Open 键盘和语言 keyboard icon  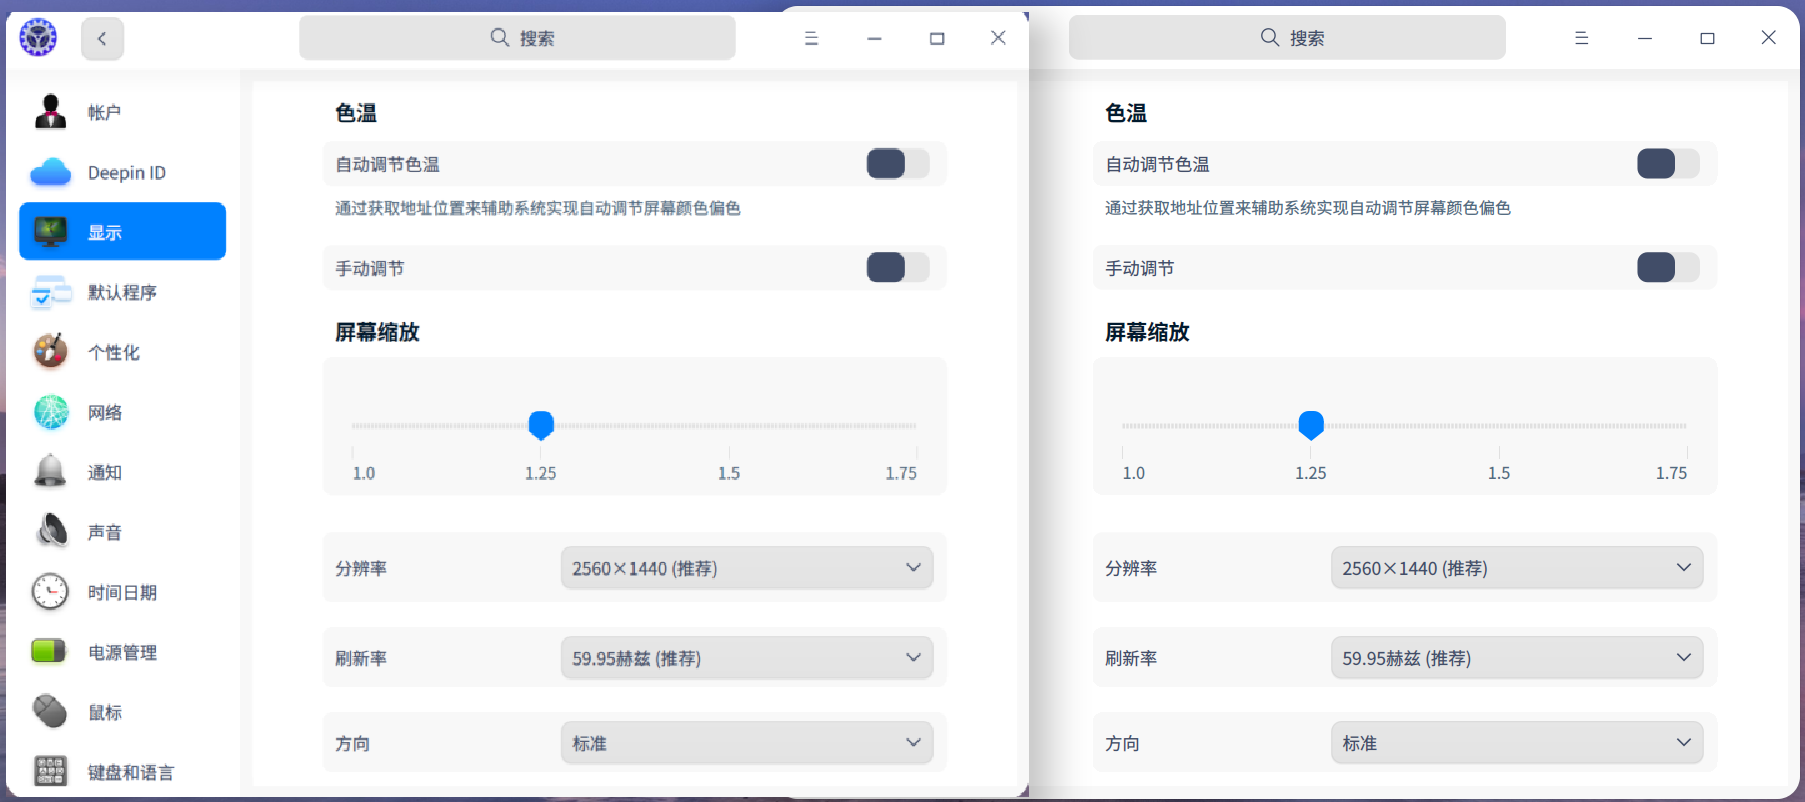click(50, 772)
